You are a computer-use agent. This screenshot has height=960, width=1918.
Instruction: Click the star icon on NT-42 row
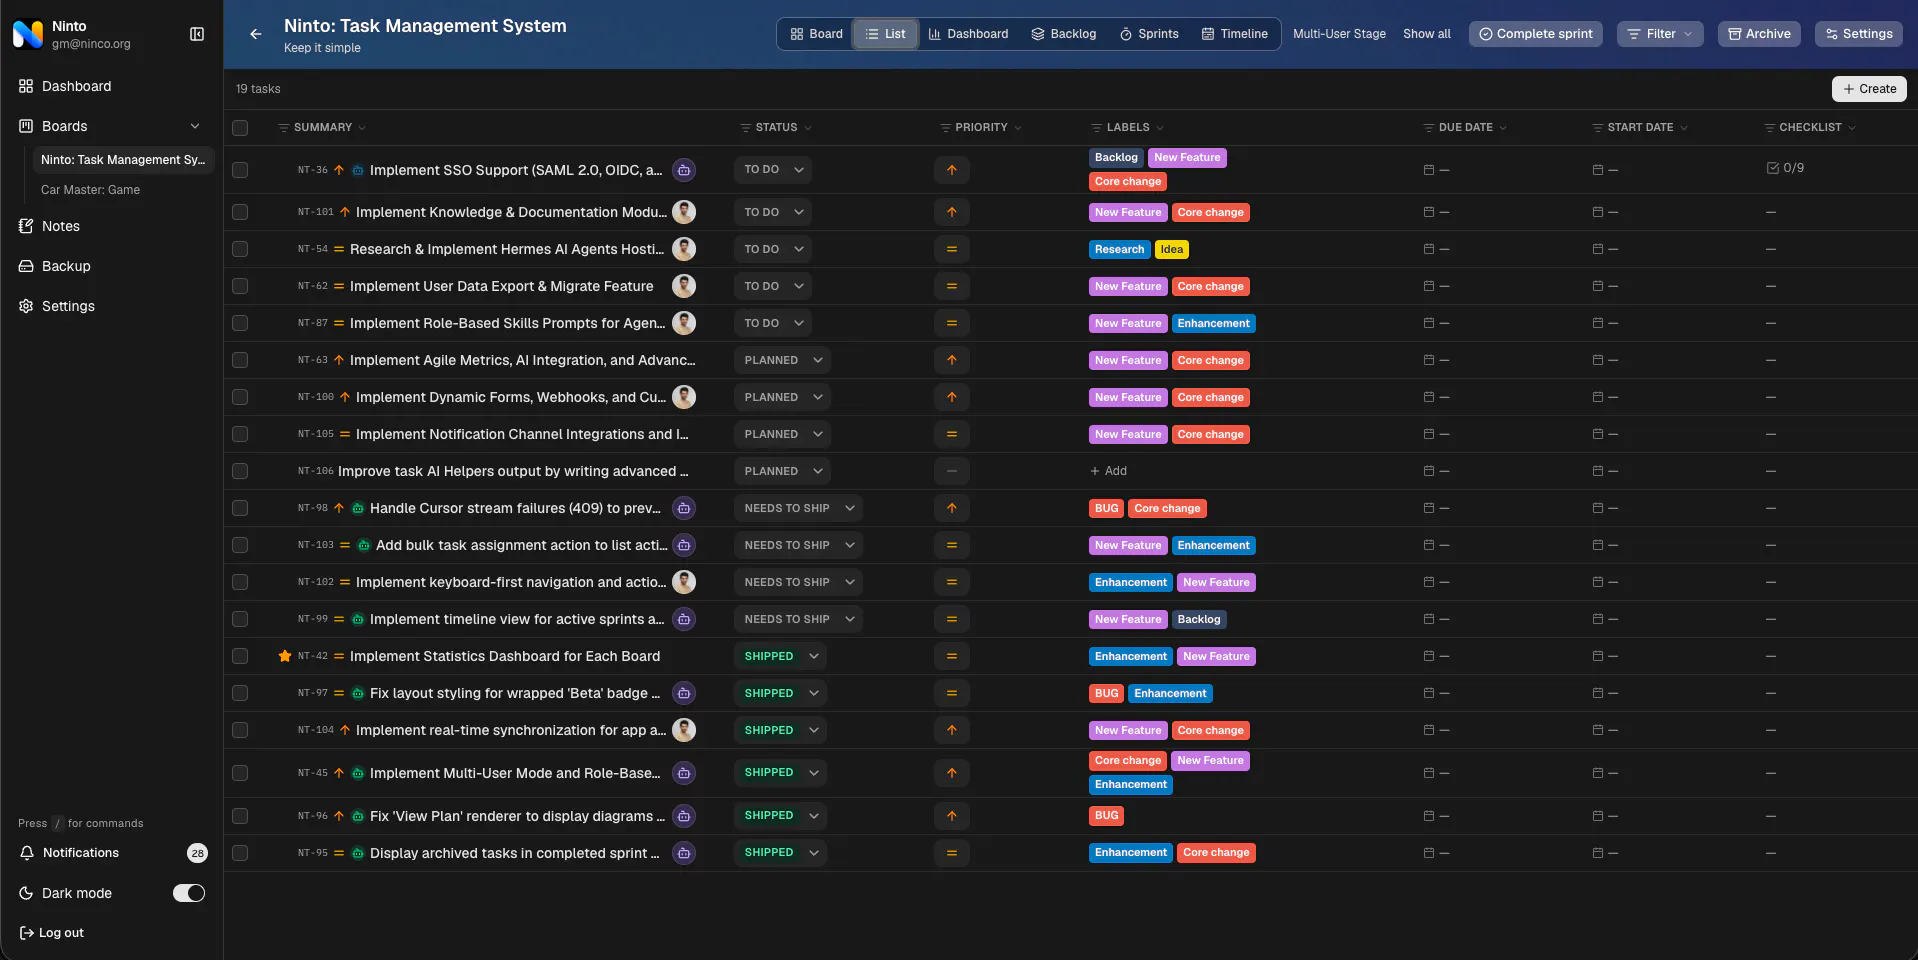[x=285, y=656]
